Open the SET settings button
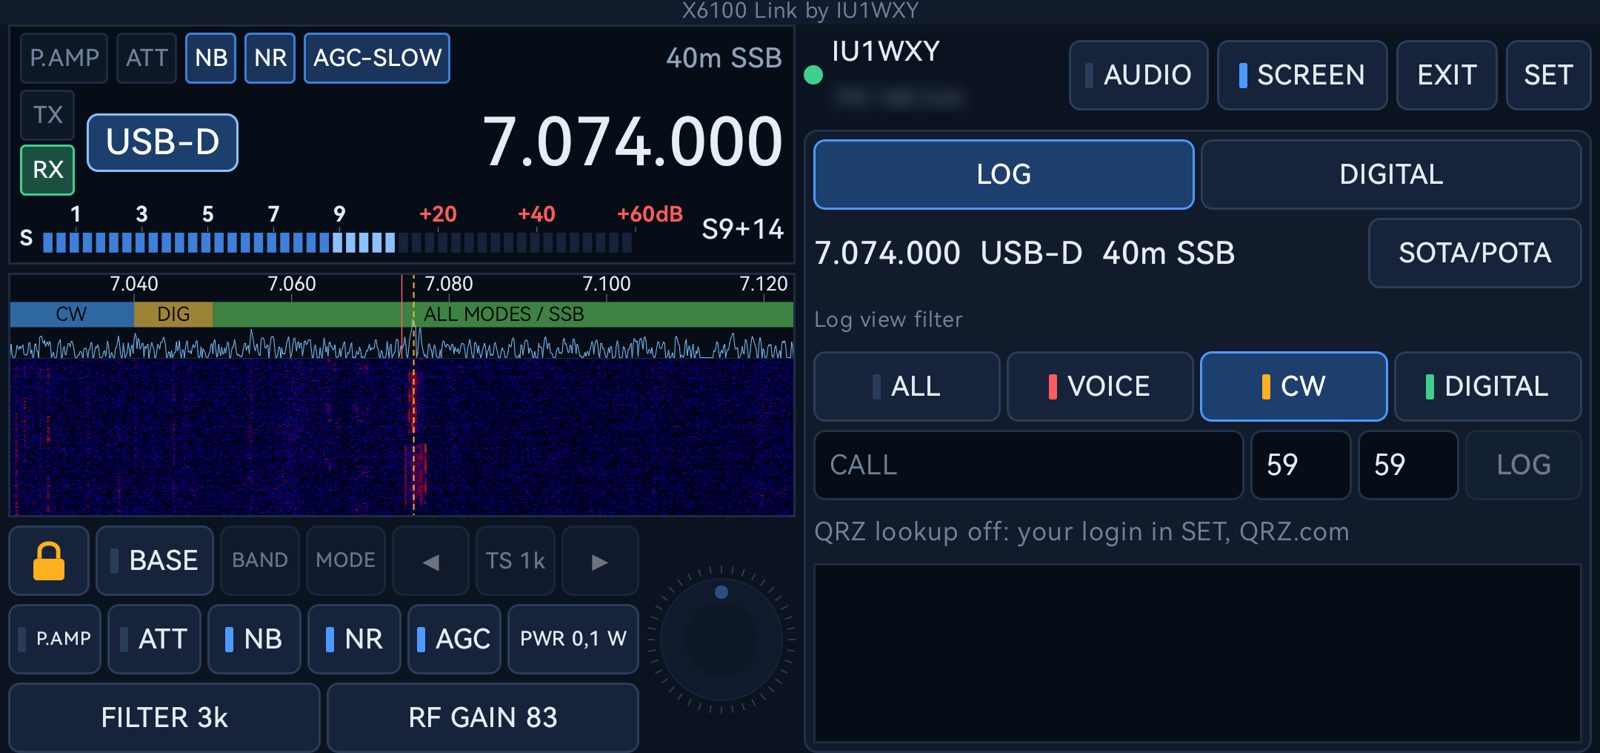The image size is (1600, 753). [1548, 75]
